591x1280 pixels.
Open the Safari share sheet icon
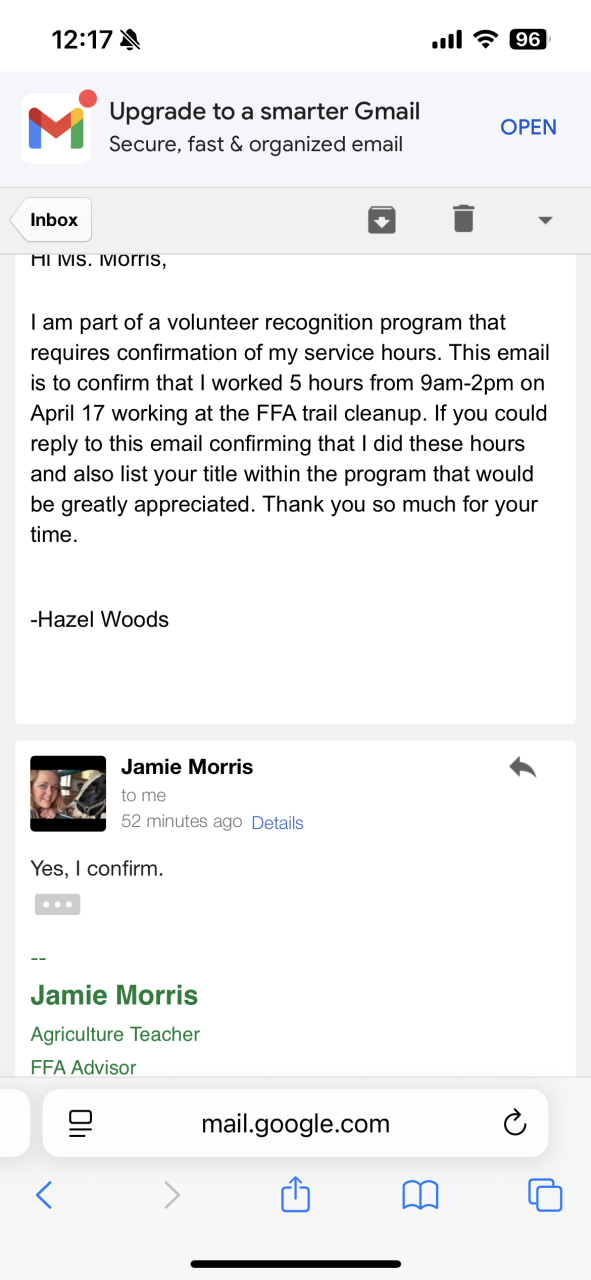point(295,1193)
